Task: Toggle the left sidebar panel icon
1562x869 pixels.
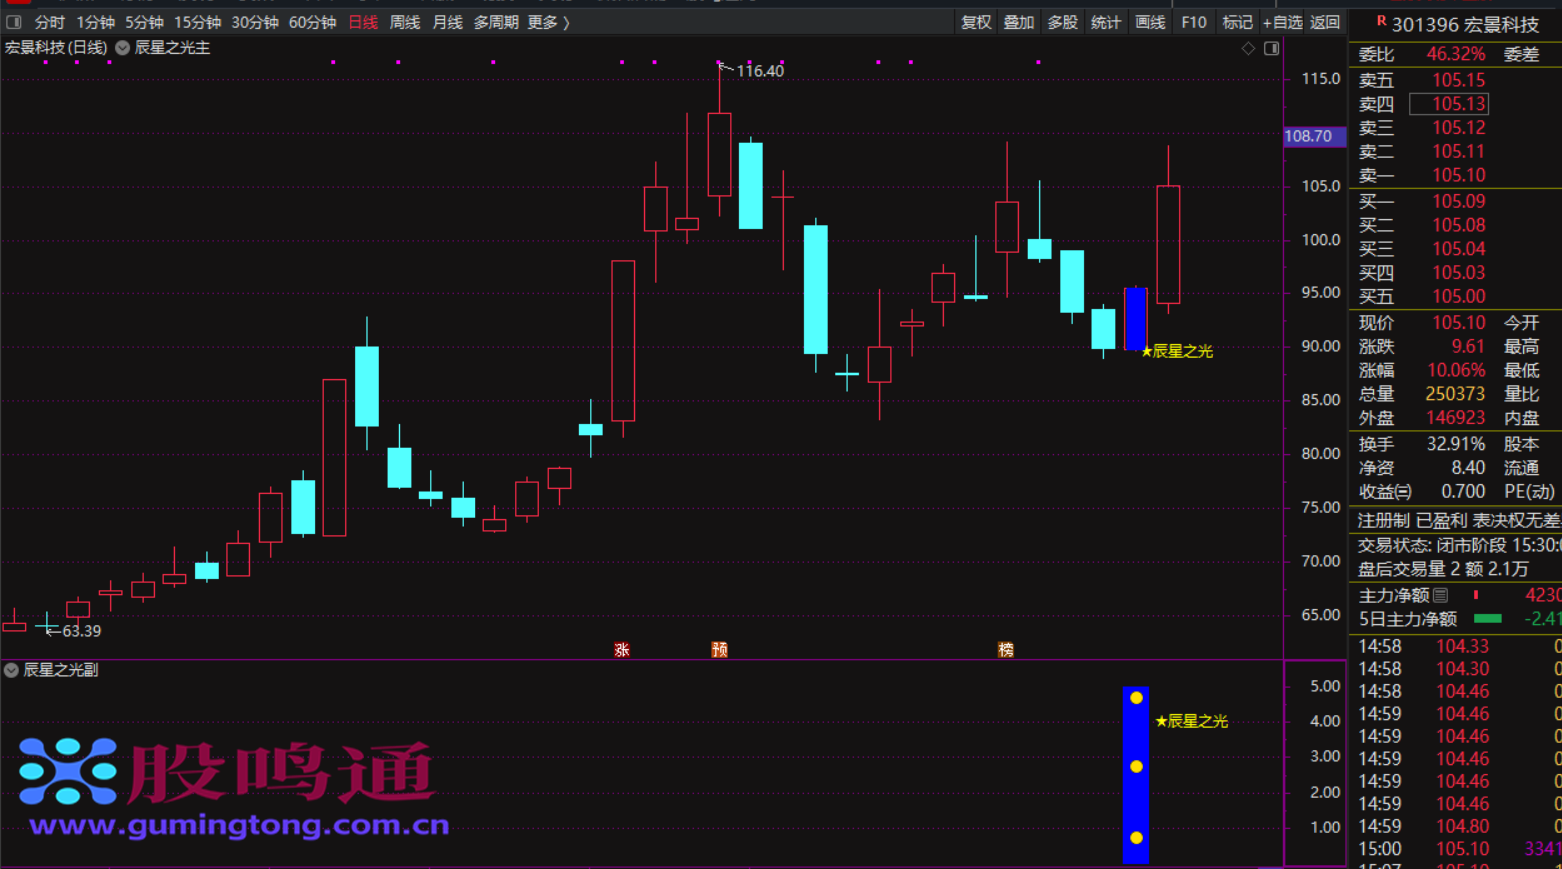Action: point(14,22)
